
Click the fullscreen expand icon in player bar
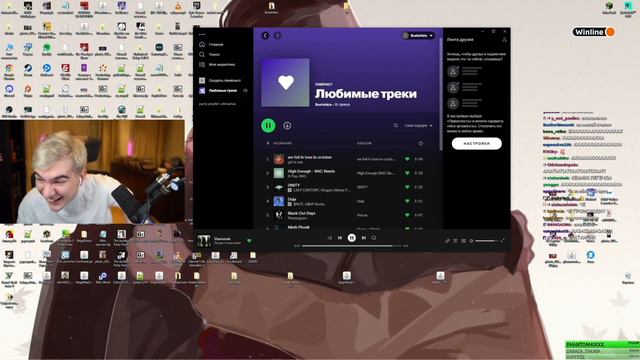click(x=502, y=241)
